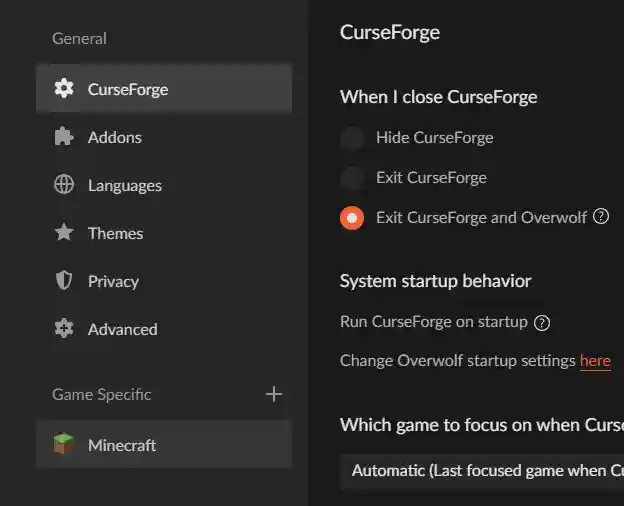Screen dimensions: 624x506
Task: Click the CurseForge gear icon in sidebar
Action: point(64,88)
